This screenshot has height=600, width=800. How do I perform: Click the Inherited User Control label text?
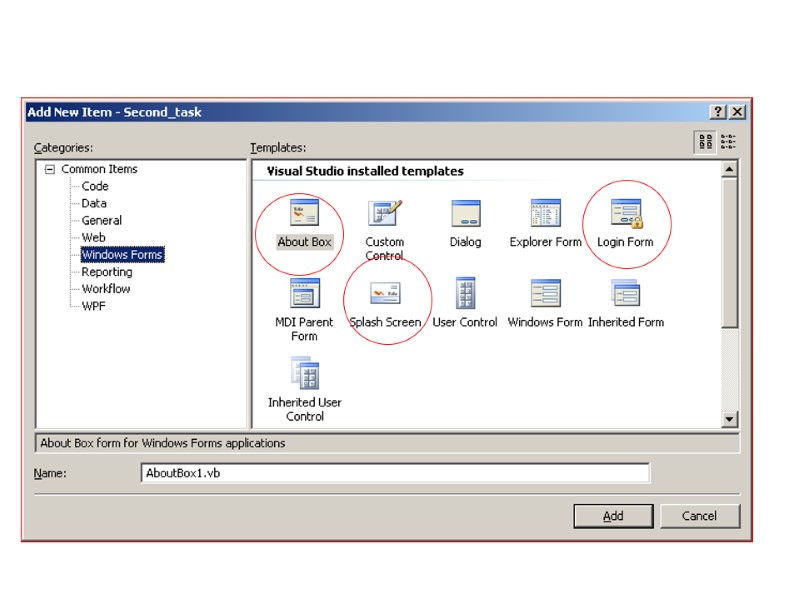pyautogui.click(x=305, y=409)
